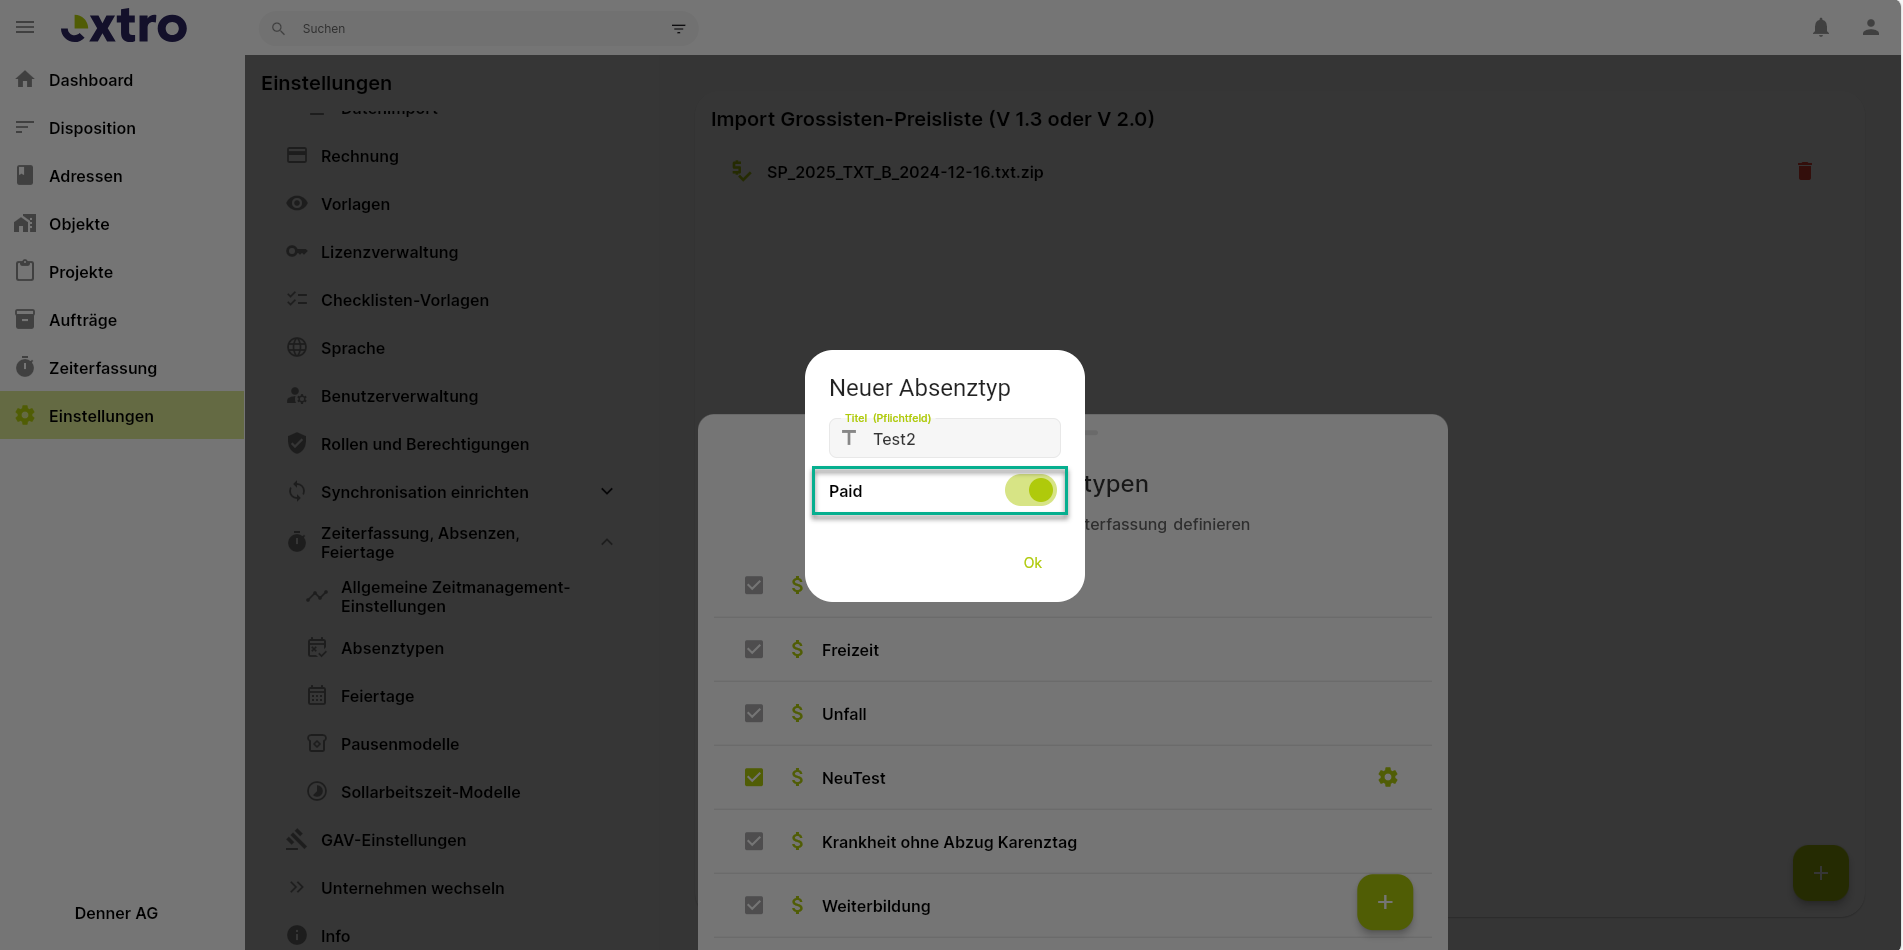
Task: Click the dollar icon next to Weiterbildung
Action: pyautogui.click(x=797, y=905)
